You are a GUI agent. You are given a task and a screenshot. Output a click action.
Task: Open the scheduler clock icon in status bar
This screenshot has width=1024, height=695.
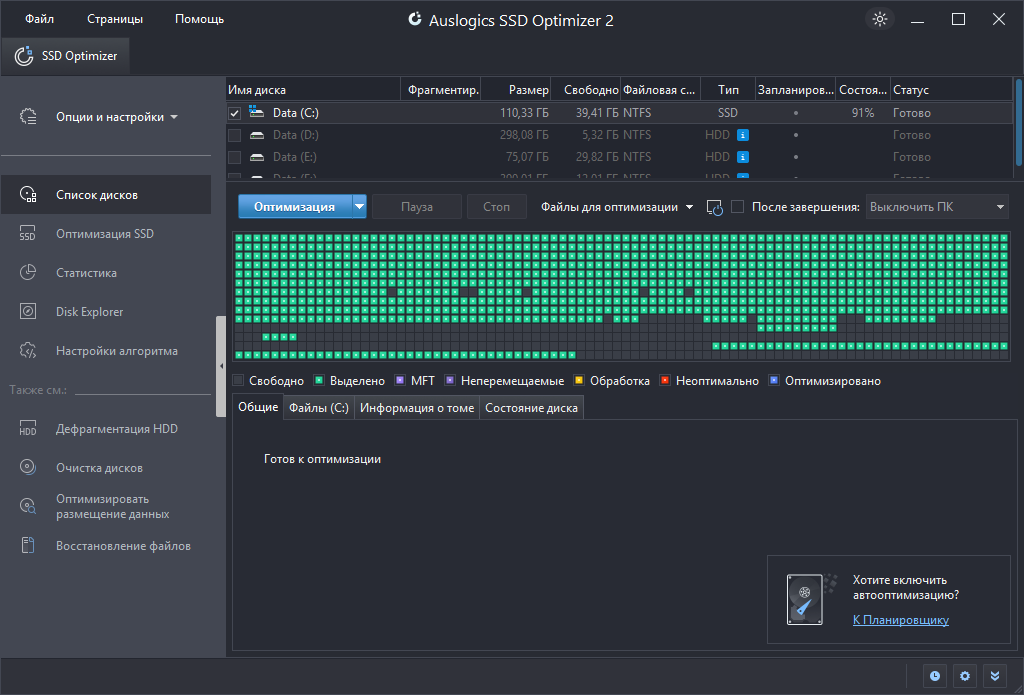click(935, 676)
